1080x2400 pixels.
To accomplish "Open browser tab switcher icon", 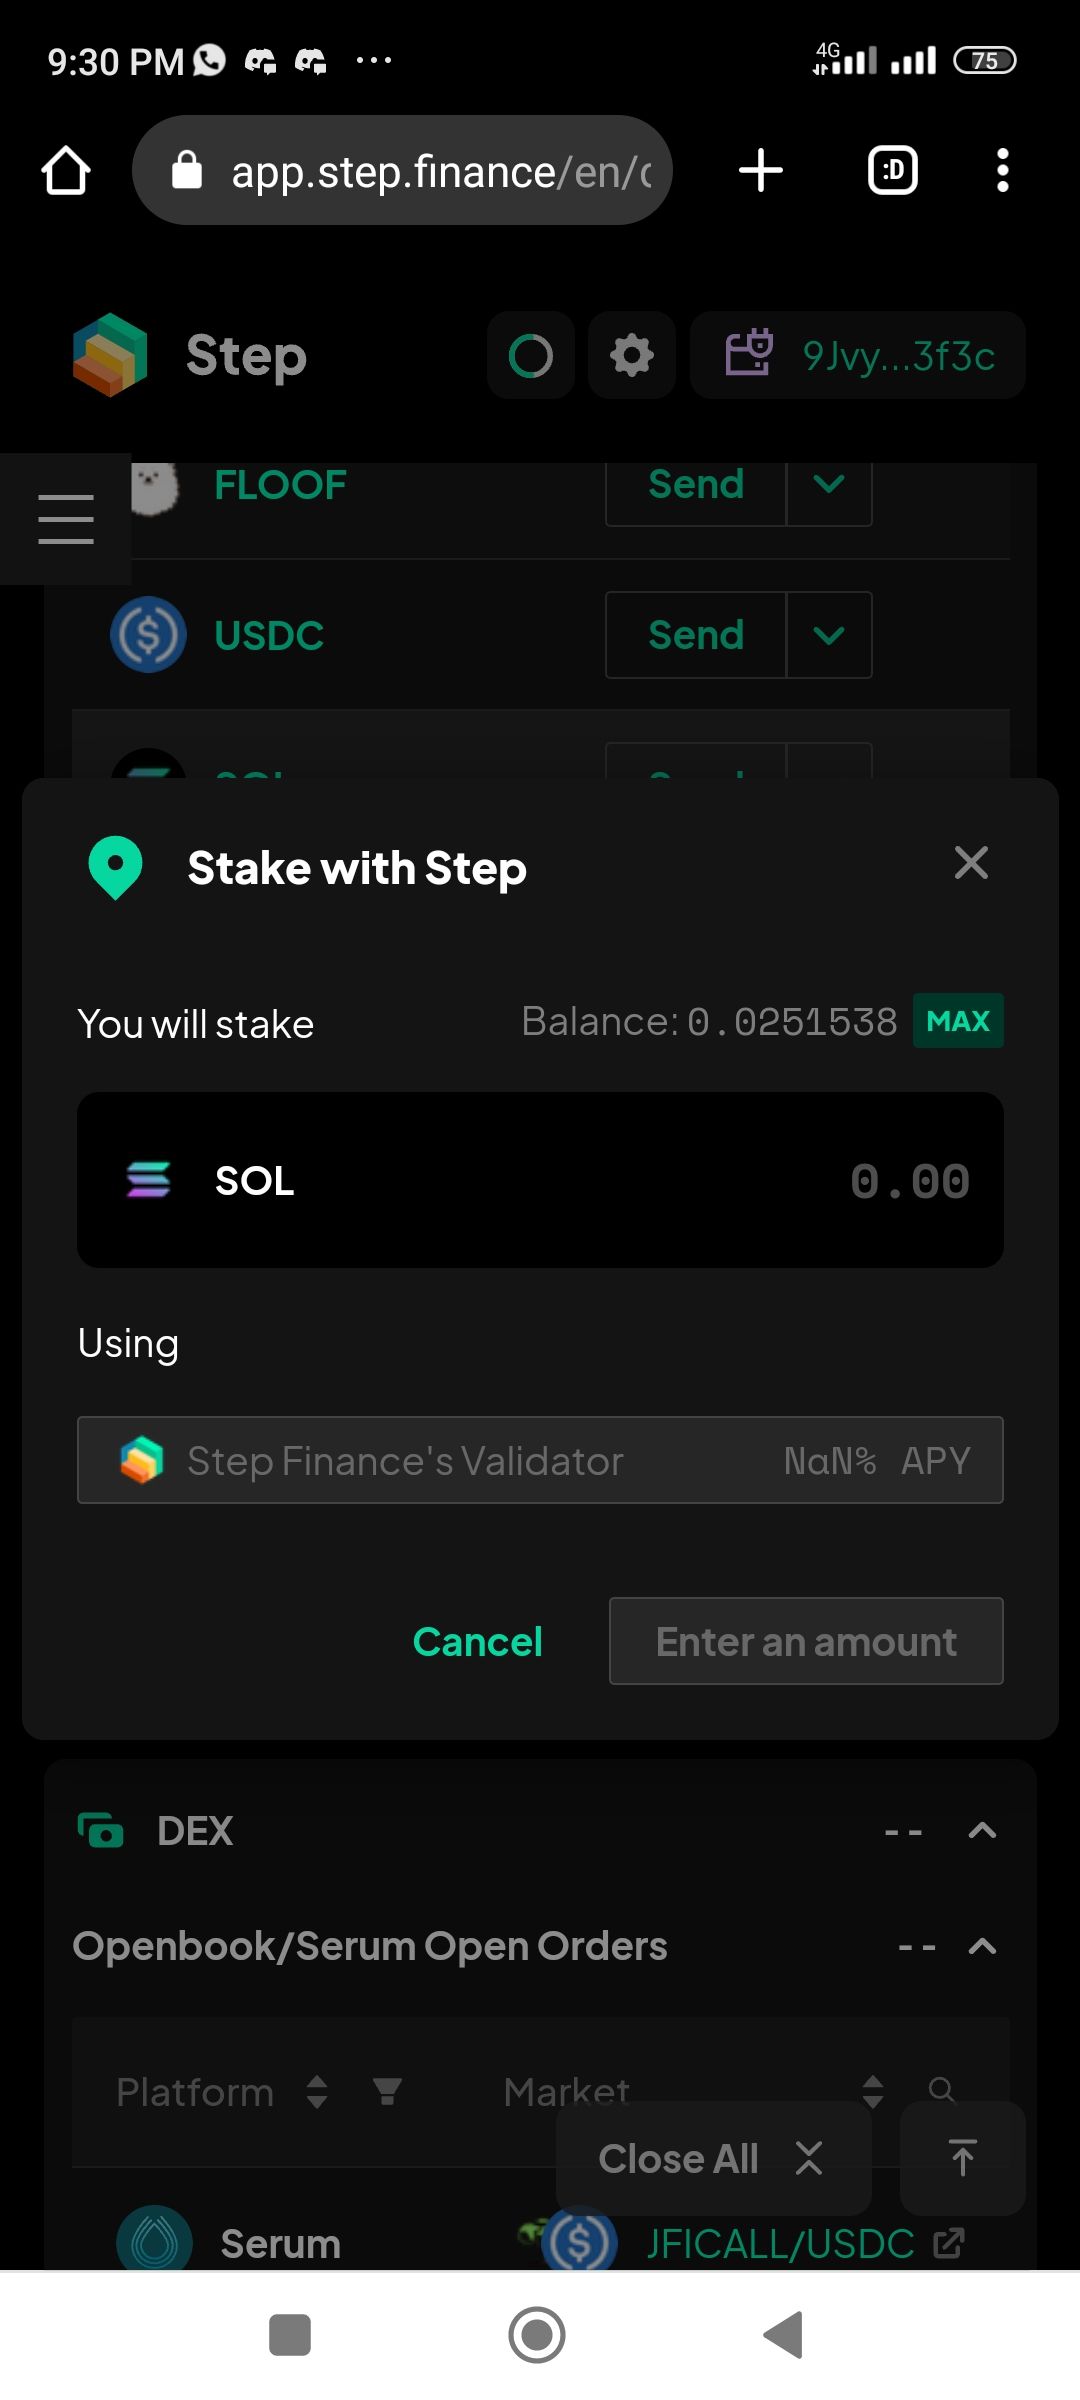I will (892, 170).
